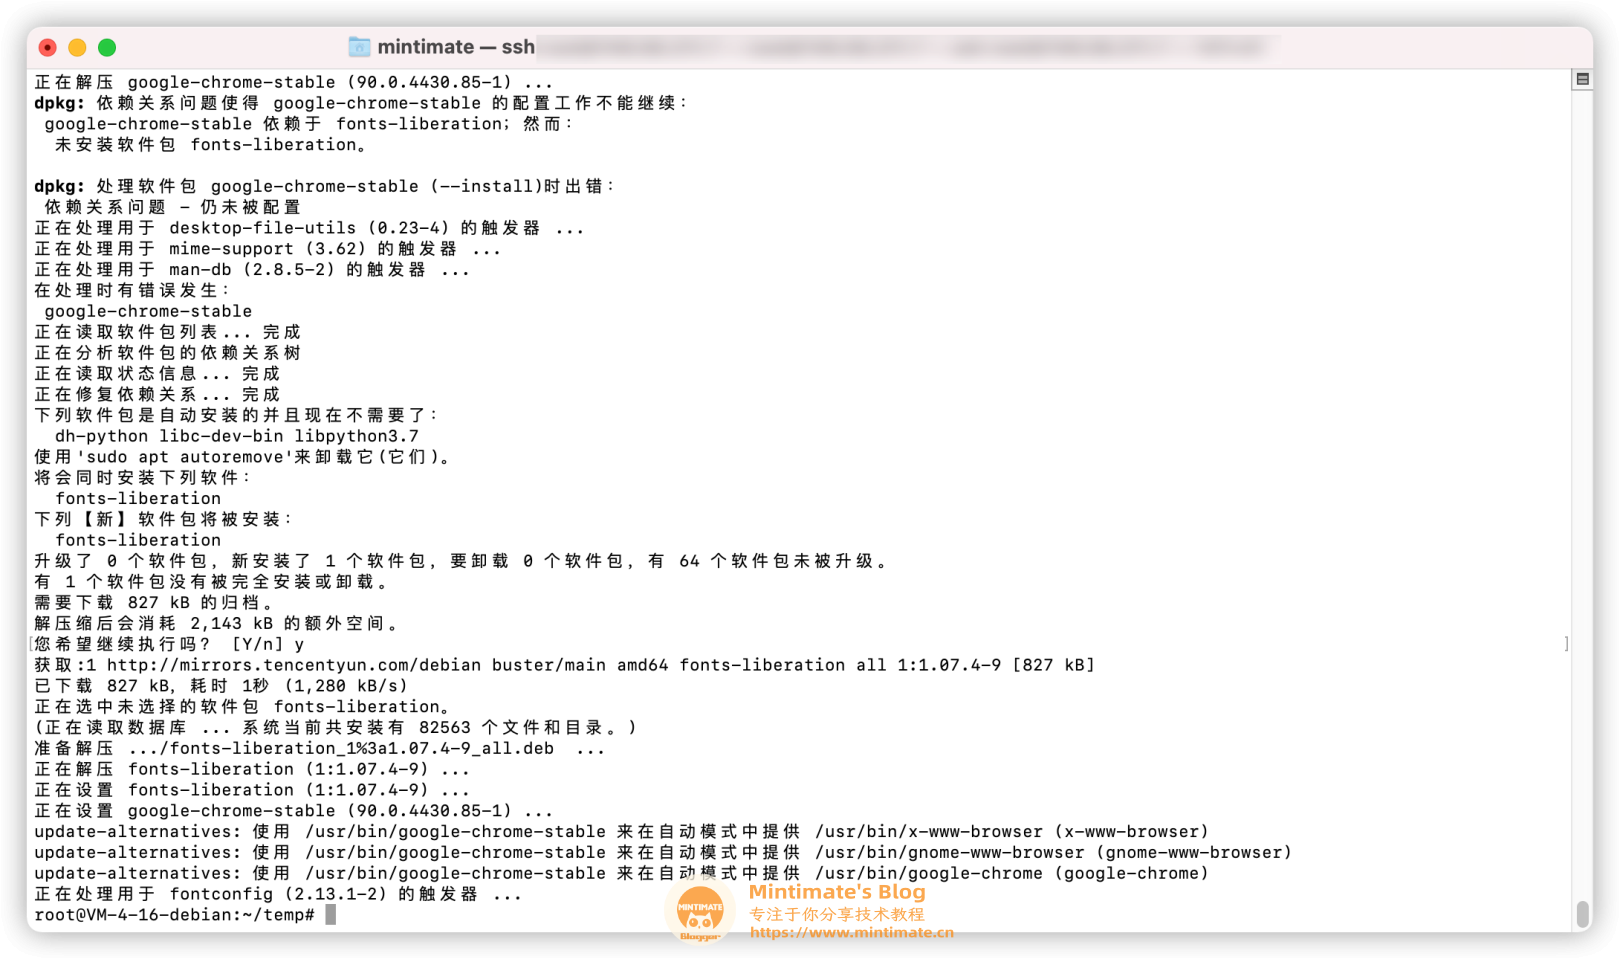Click the 'mime-support (3.62)' trigger line
Viewport: 1620px width, 959px height.
click(268, 249)
